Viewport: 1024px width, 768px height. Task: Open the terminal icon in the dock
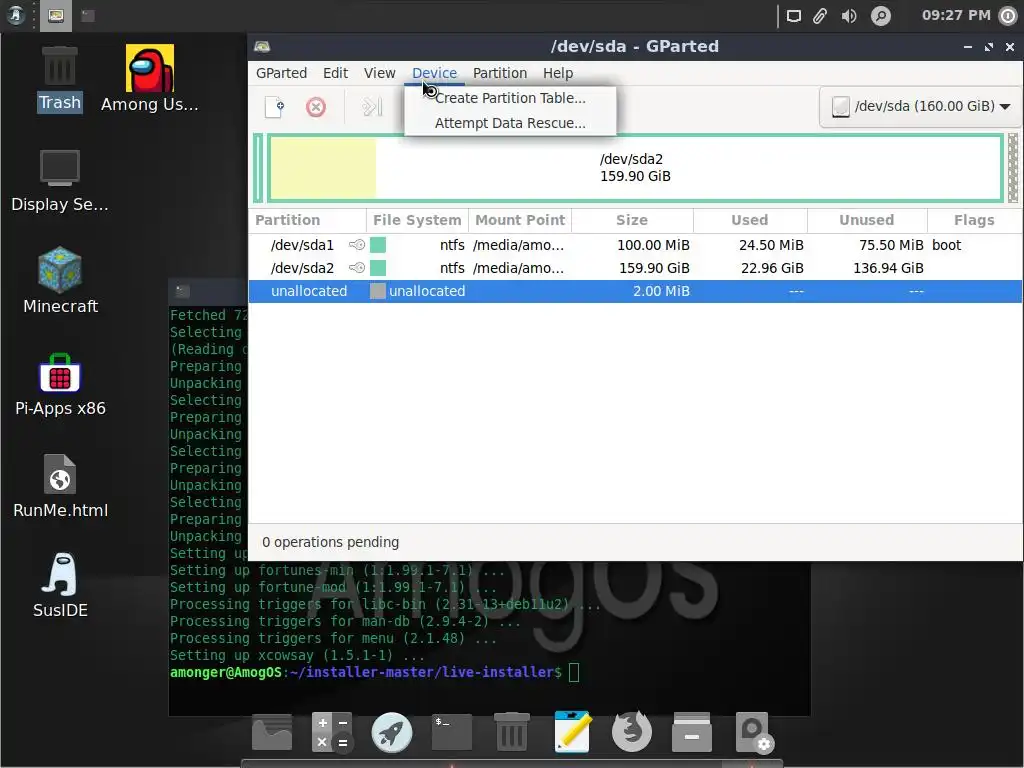[451, 732]
